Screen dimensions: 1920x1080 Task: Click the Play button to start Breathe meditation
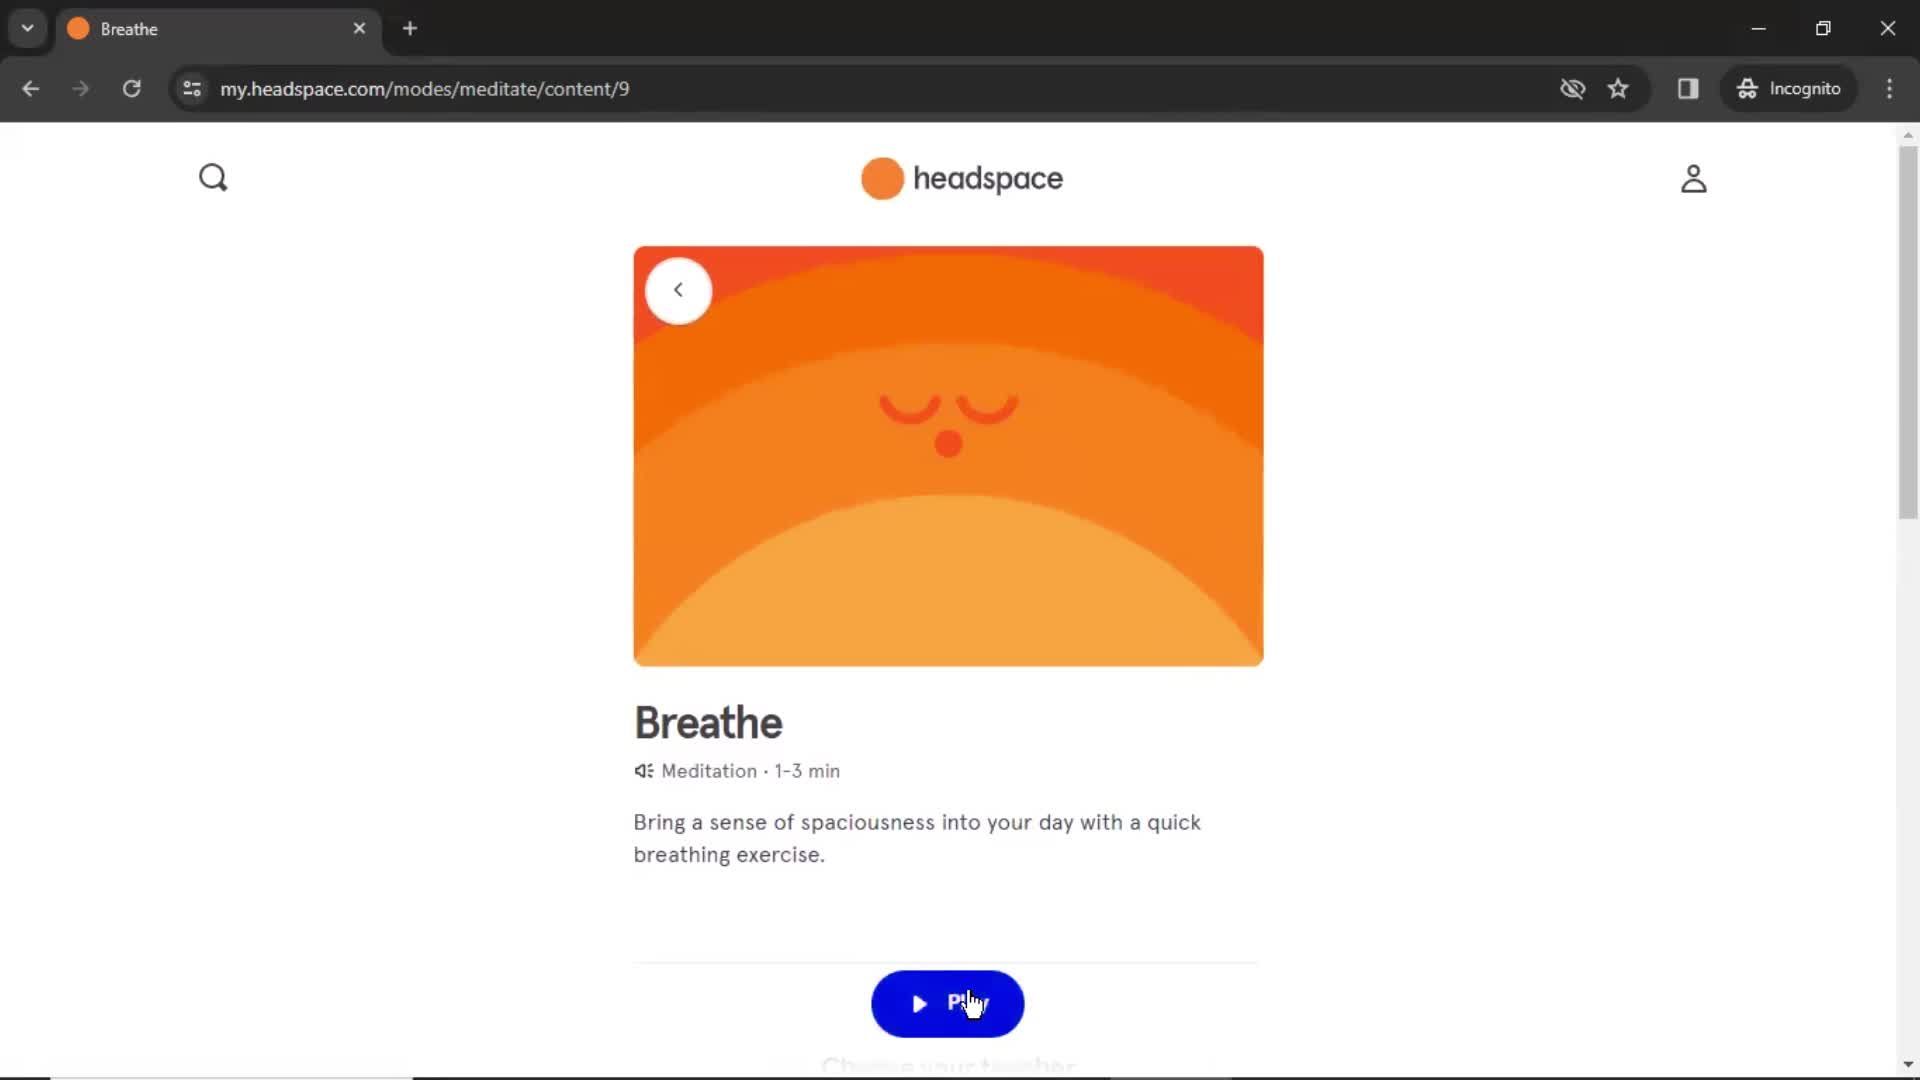948,1004
